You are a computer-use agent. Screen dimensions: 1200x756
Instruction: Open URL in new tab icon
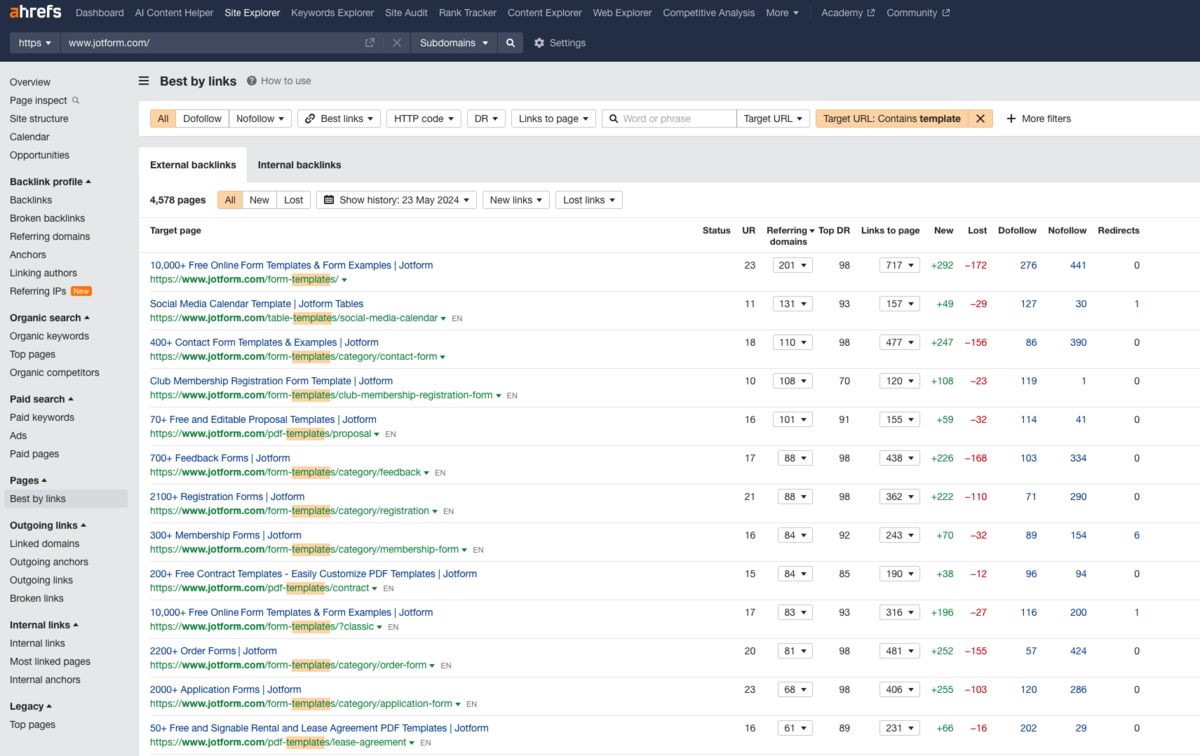click(370, 43)
